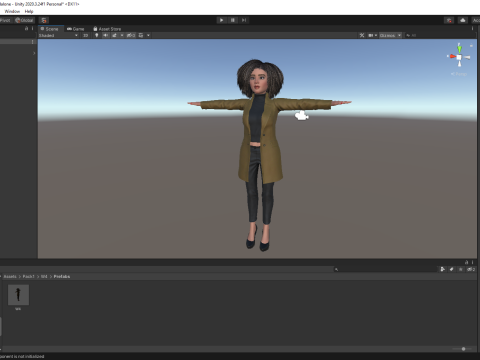Toggle the scene grid visibility icon
Viewport: 480px width, 360px height.
tap(141, 35)
